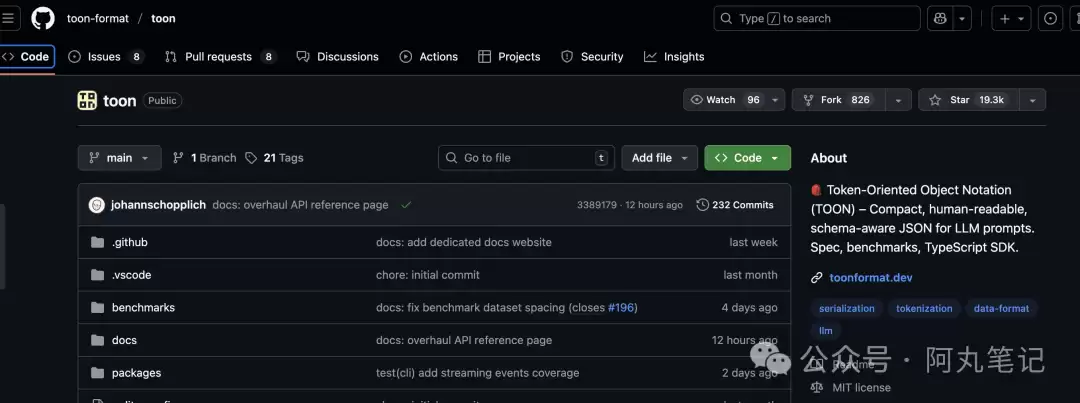Star the toon repository

click(x=968, y=100)
